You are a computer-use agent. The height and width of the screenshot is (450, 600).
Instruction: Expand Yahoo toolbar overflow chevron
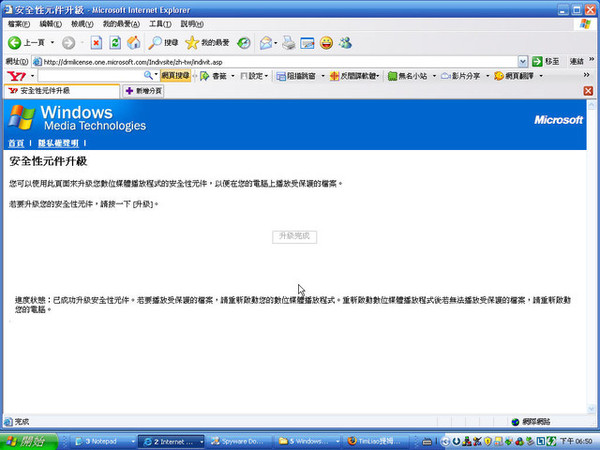[587, 75]
